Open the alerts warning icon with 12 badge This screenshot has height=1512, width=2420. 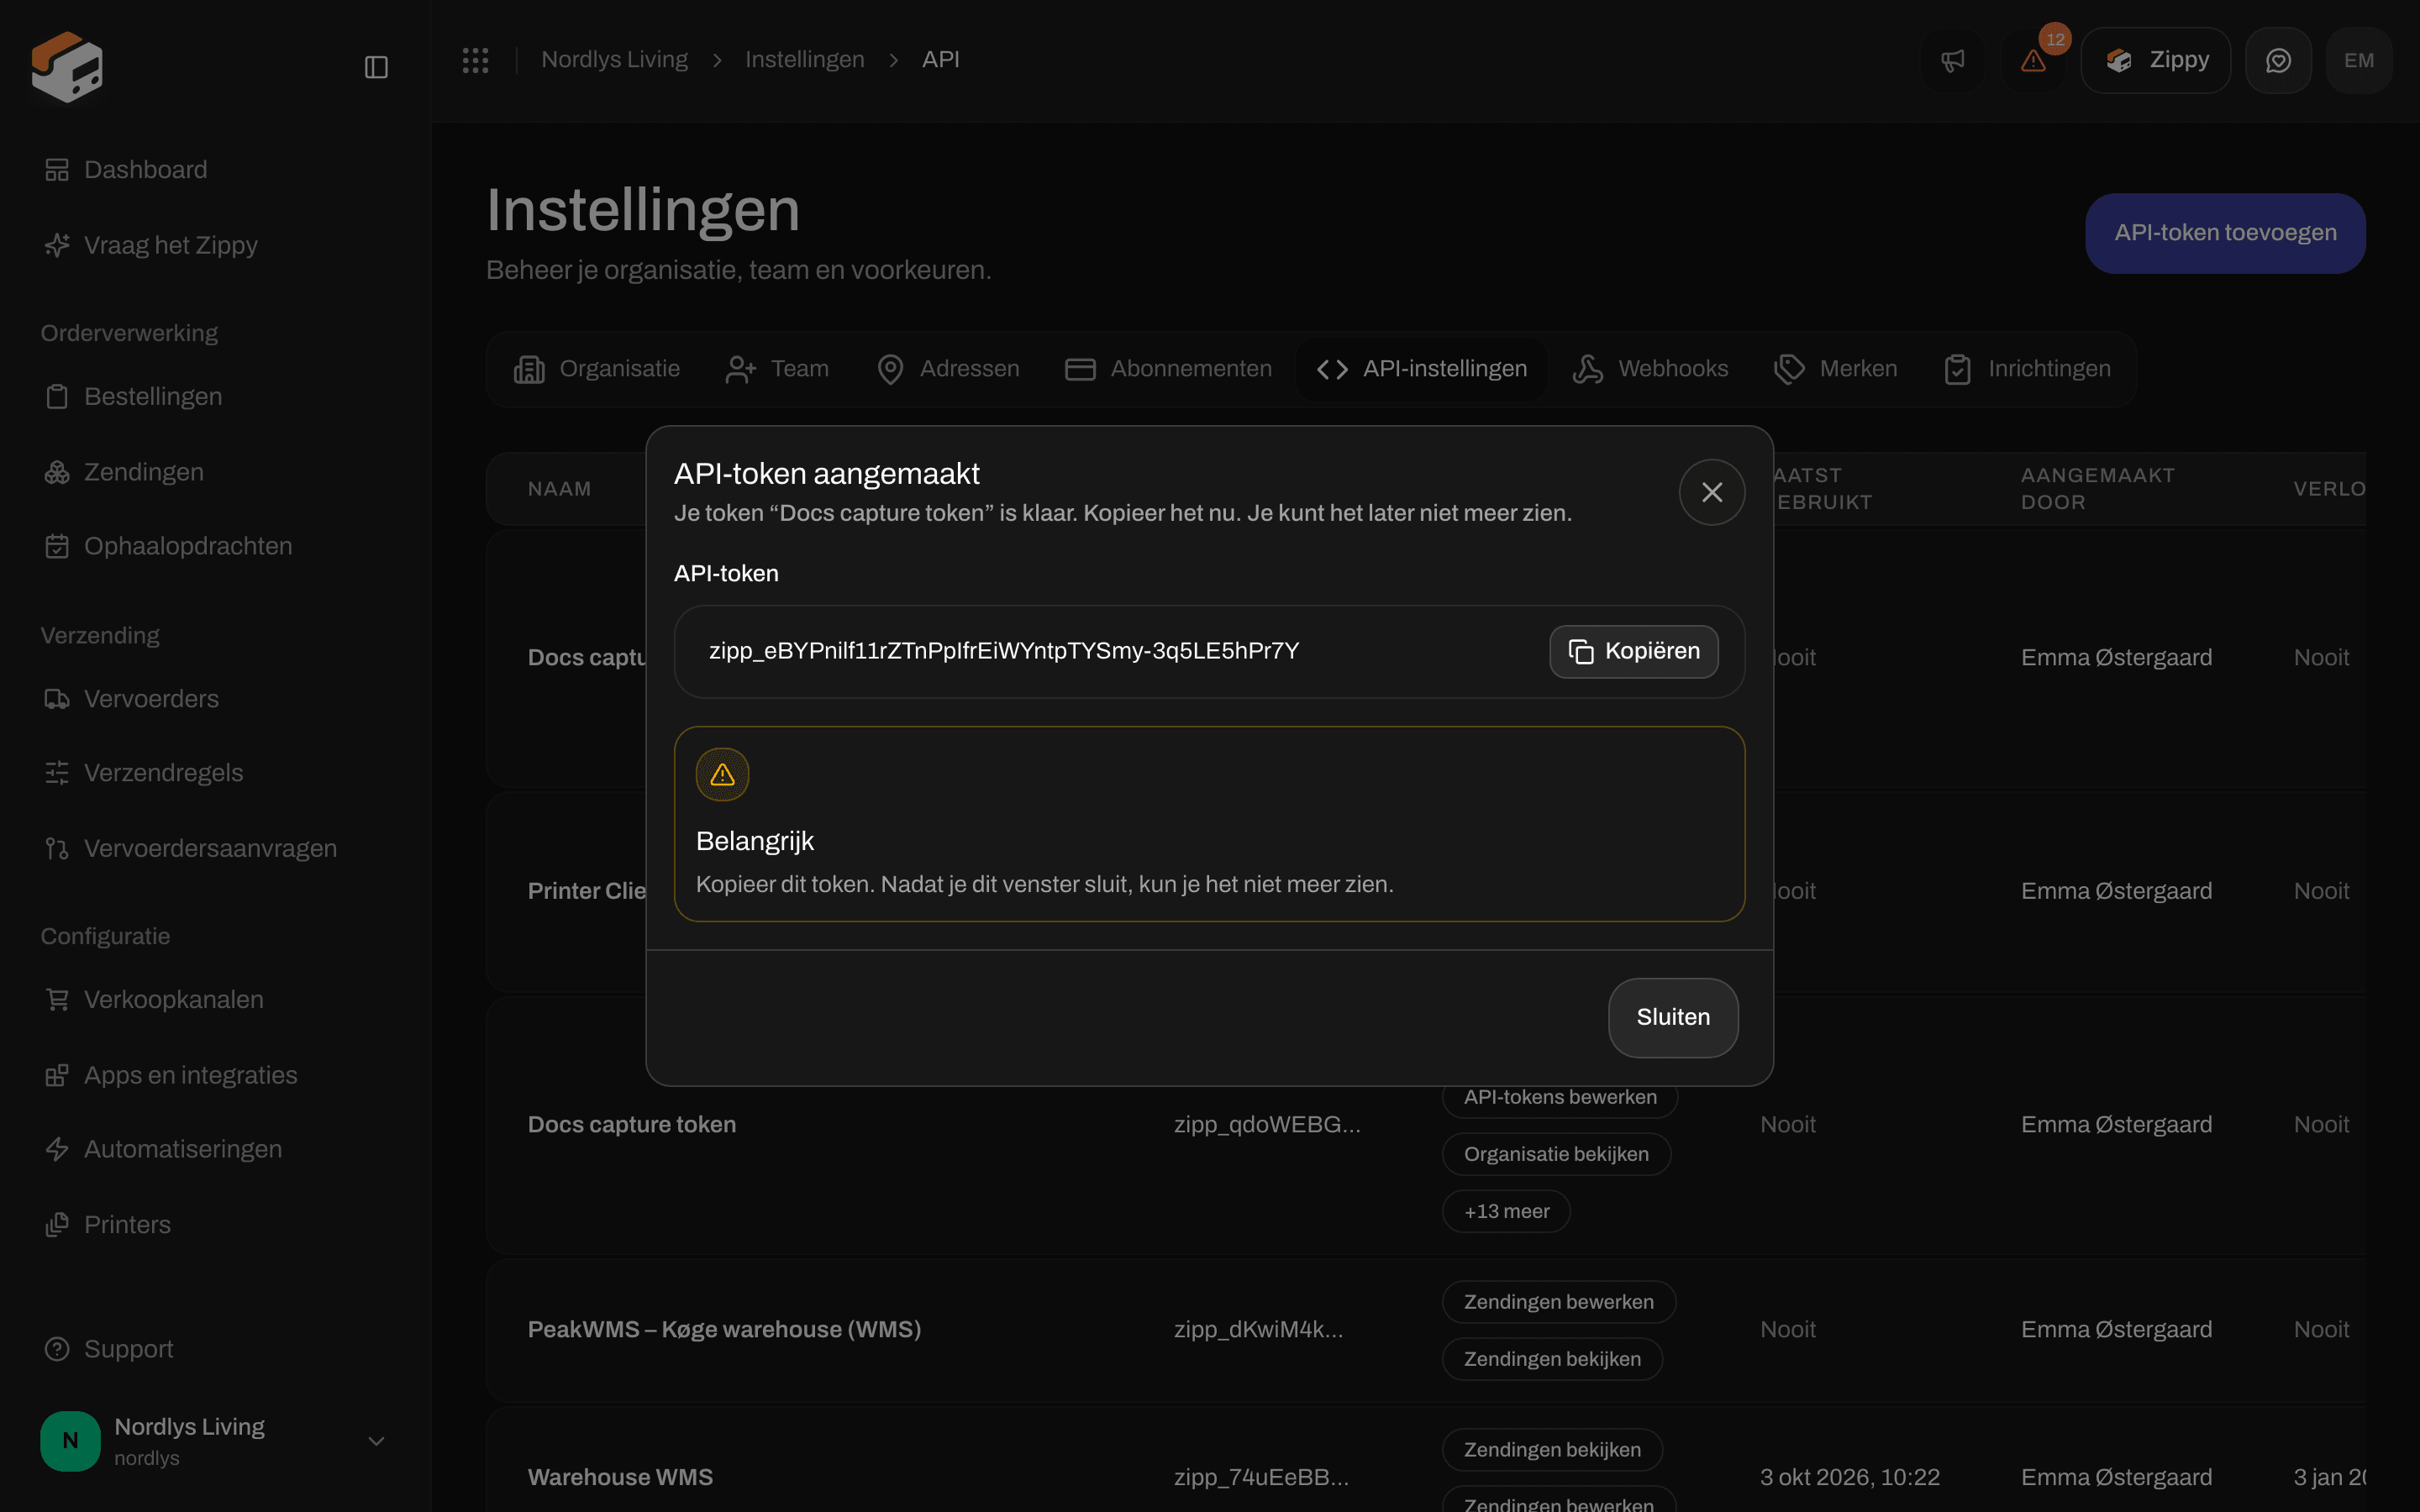click(x=2034, y=60)
